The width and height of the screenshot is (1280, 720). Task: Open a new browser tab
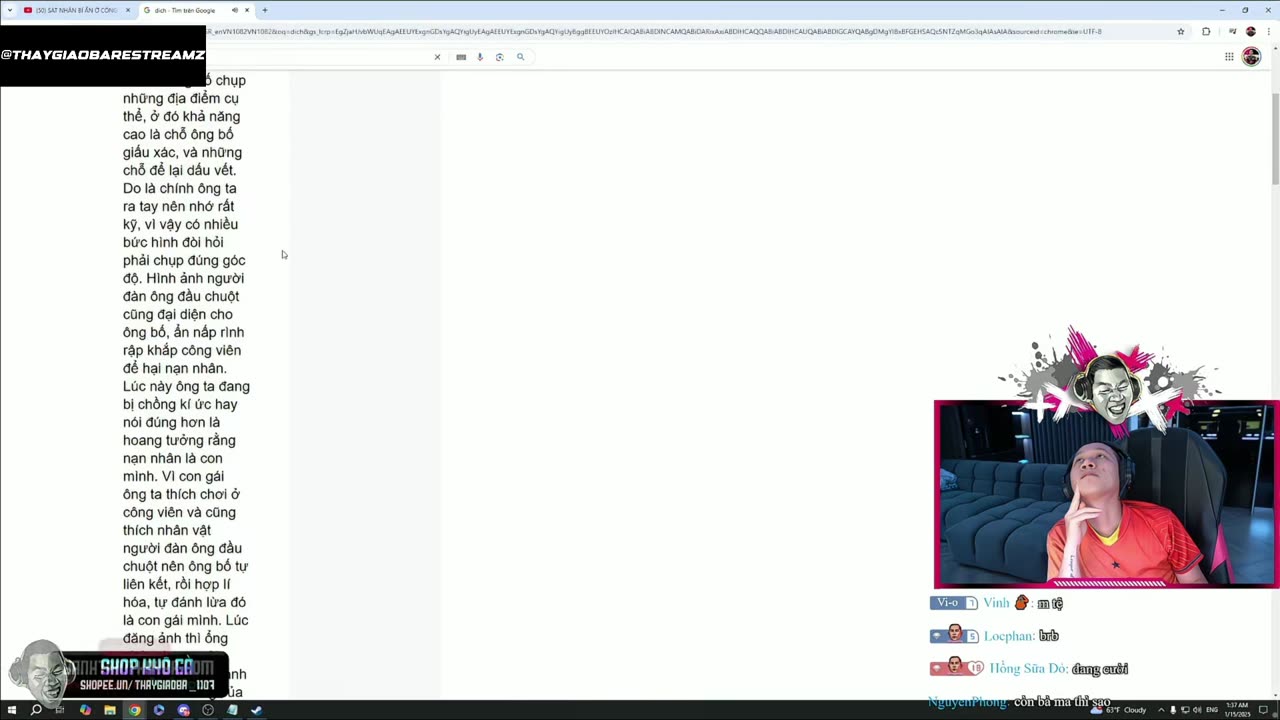click(265, 10)
